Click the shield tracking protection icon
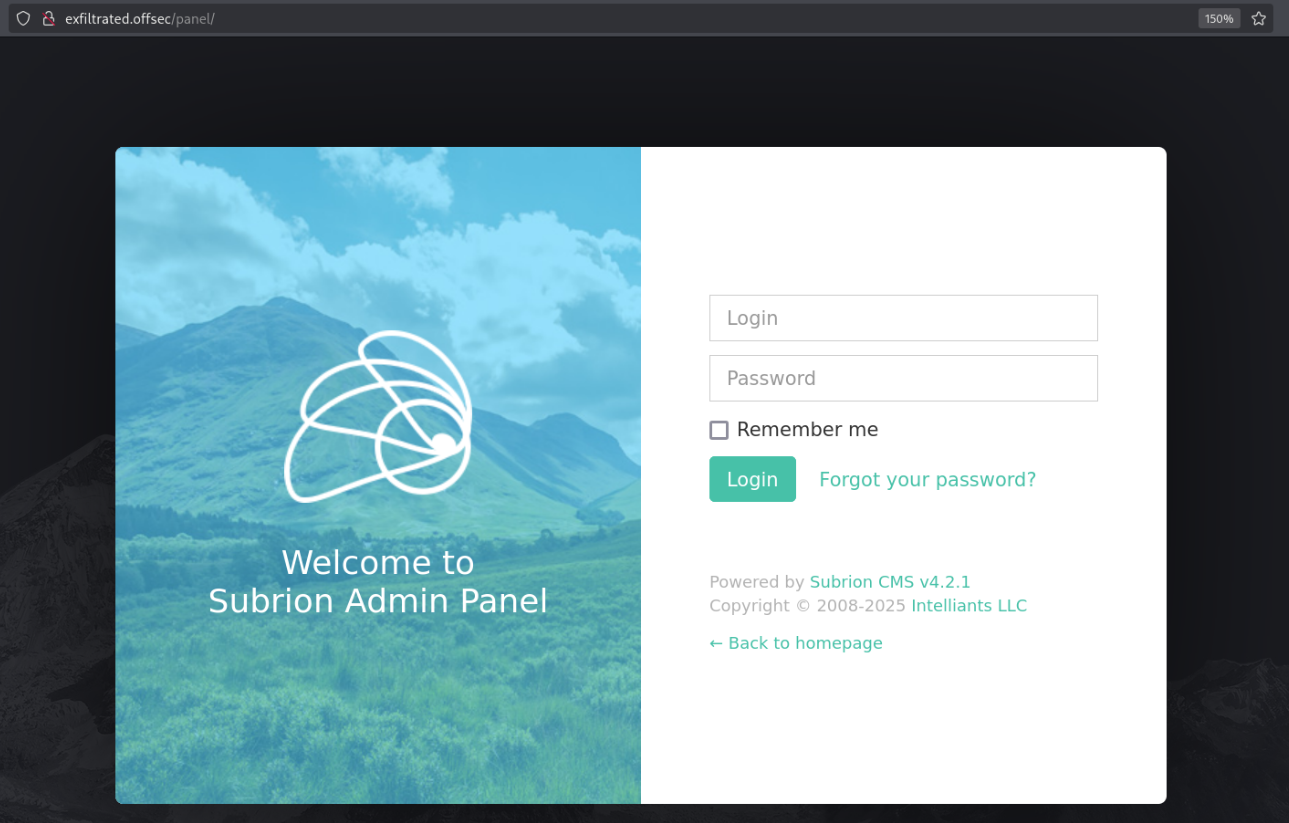Screen dimensions: 1289x823 (23, 18)
